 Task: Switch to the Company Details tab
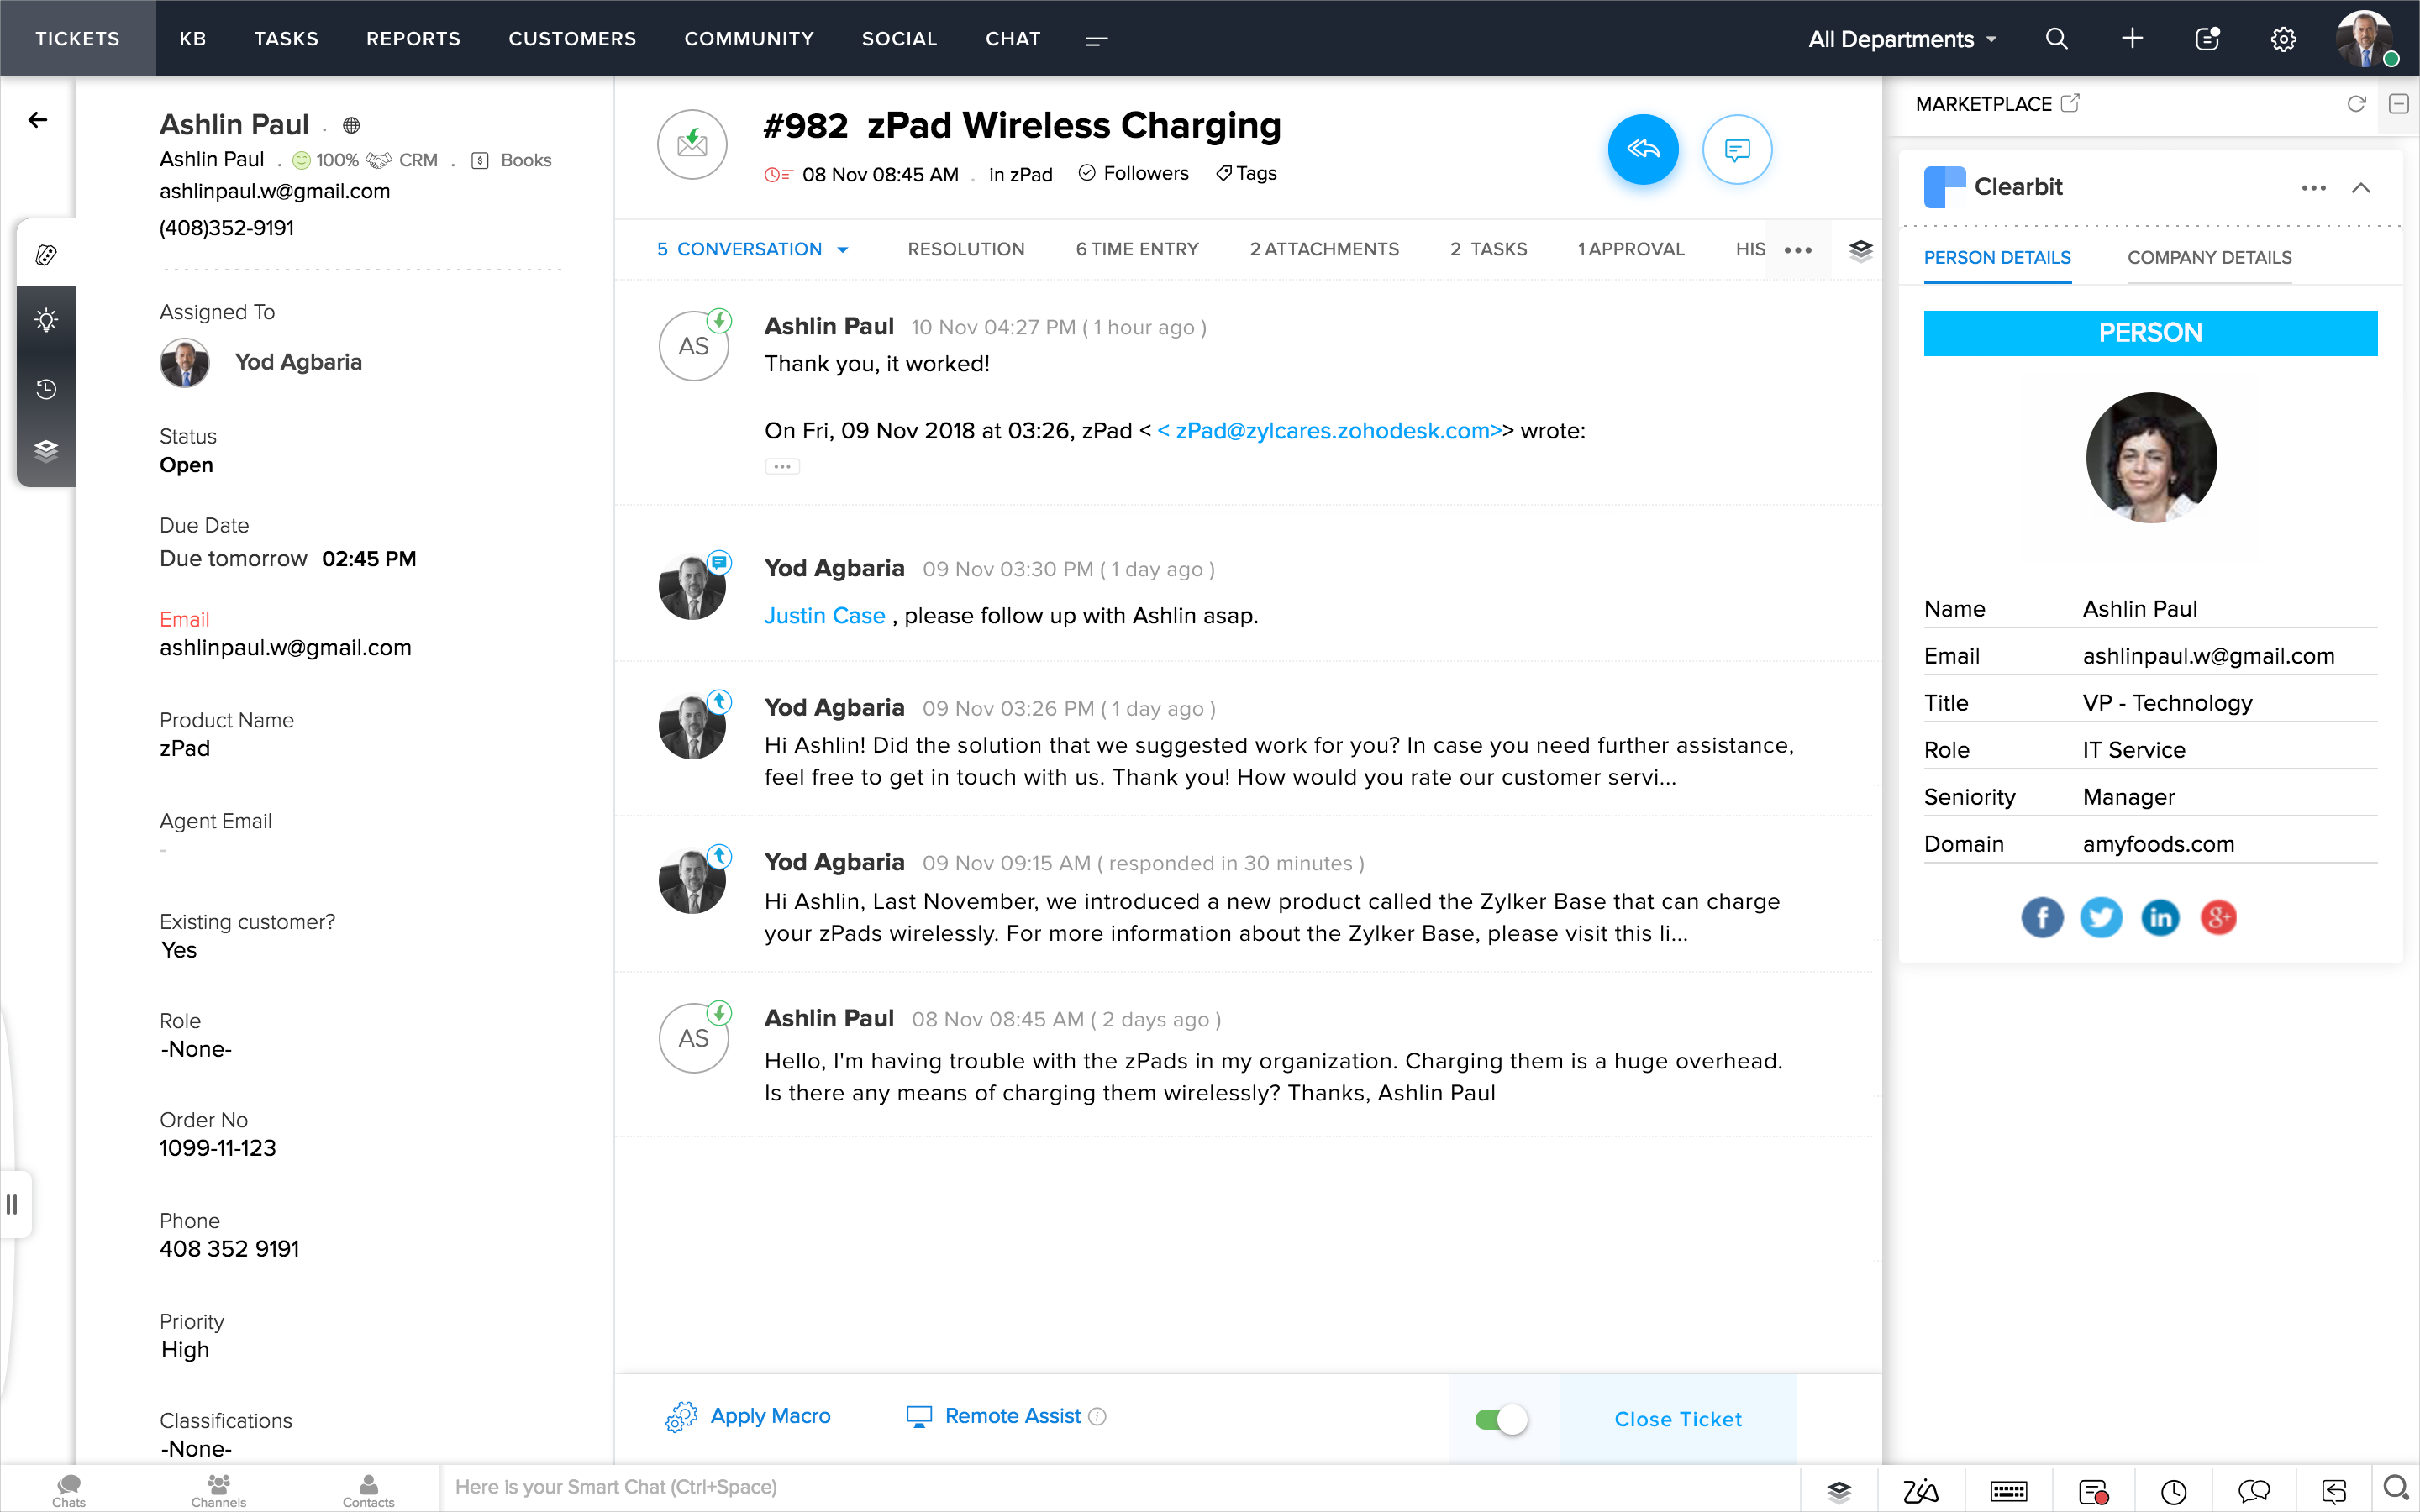pyautogui.click(x=2209, y=257)
